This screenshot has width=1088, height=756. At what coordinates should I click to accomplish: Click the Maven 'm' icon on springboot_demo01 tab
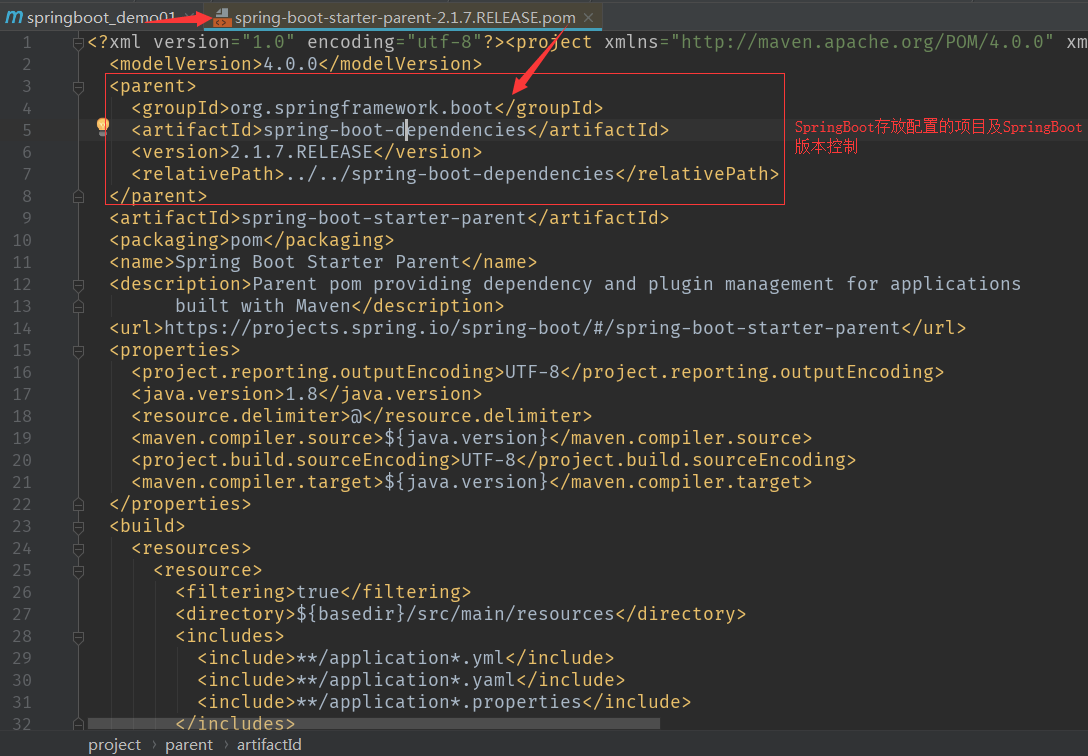(x=14, y=17)
